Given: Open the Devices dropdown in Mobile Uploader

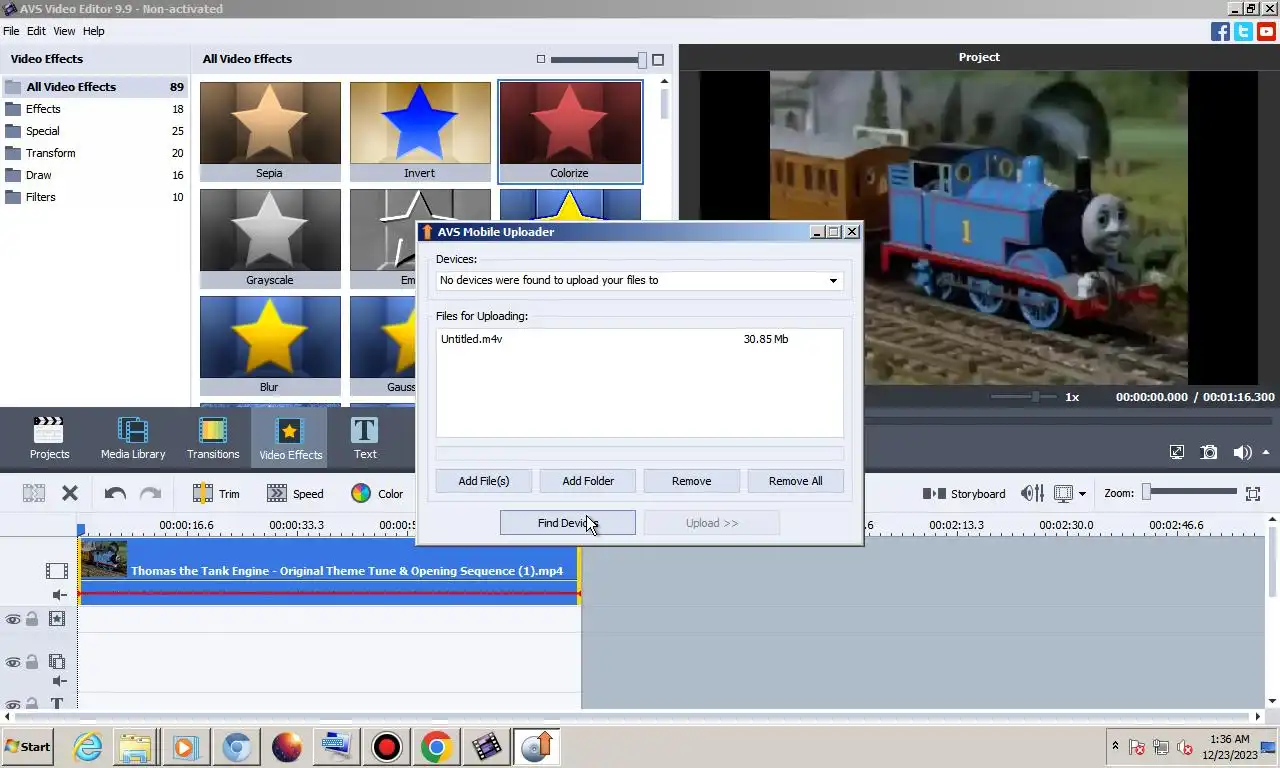Looking at the screenshot, I should pyautogui.click(x=639, y=280).
